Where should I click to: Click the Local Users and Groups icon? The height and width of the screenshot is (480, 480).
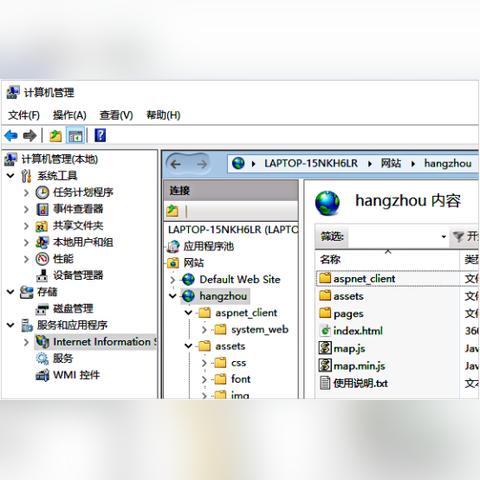(42, 242)
